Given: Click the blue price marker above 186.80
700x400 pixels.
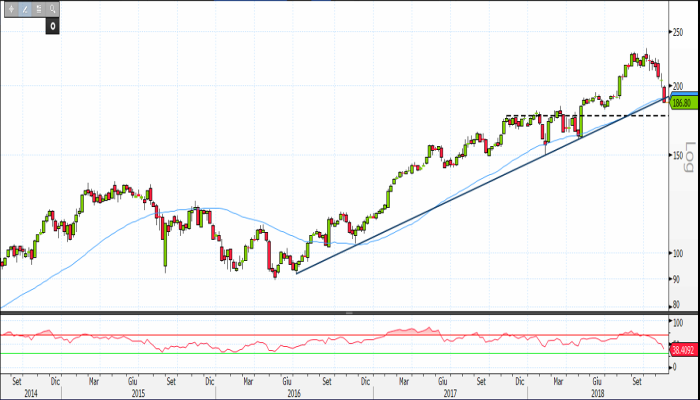Looking at the screenshot, I should tap(684, 94).
